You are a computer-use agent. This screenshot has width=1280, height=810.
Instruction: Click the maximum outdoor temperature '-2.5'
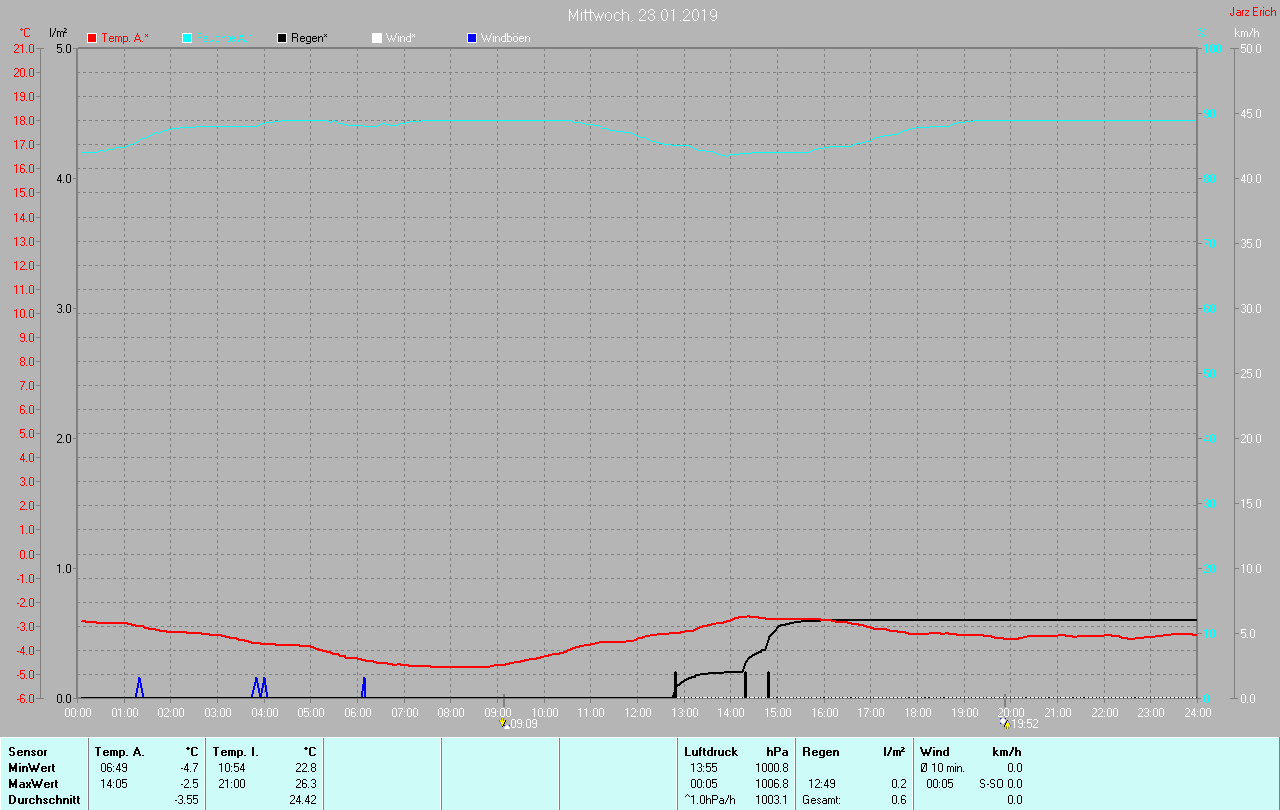click(x=189, y=784)
